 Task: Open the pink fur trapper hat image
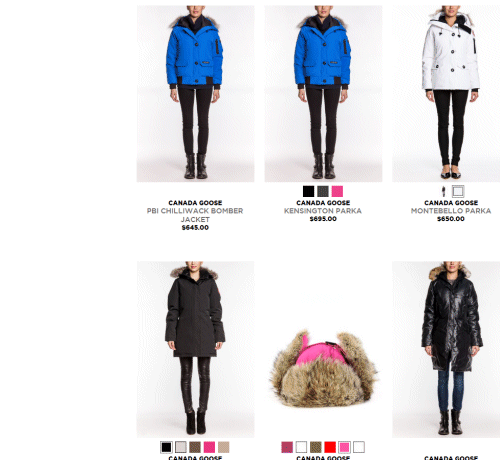323,368
